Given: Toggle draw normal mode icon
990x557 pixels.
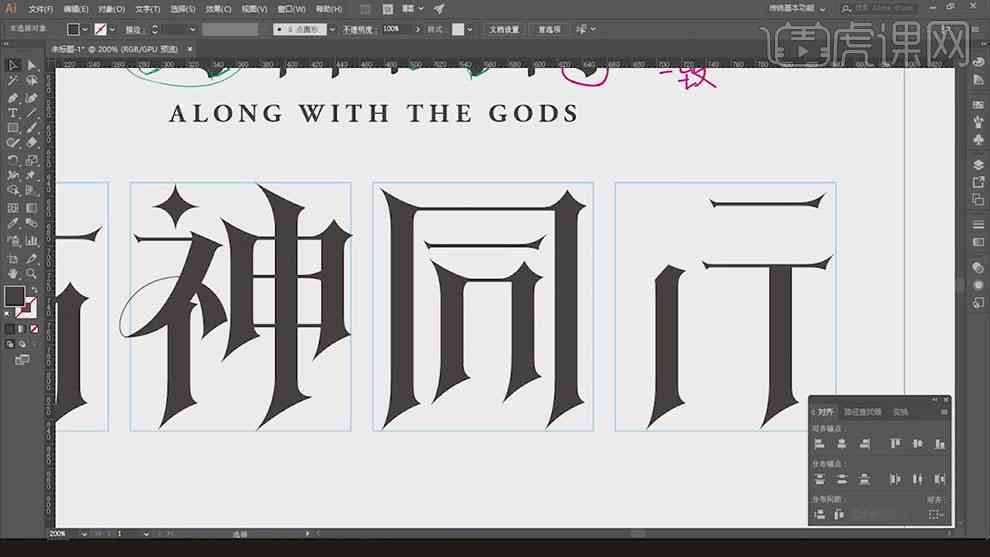Looking at the screenshot, I should (9, 344).
